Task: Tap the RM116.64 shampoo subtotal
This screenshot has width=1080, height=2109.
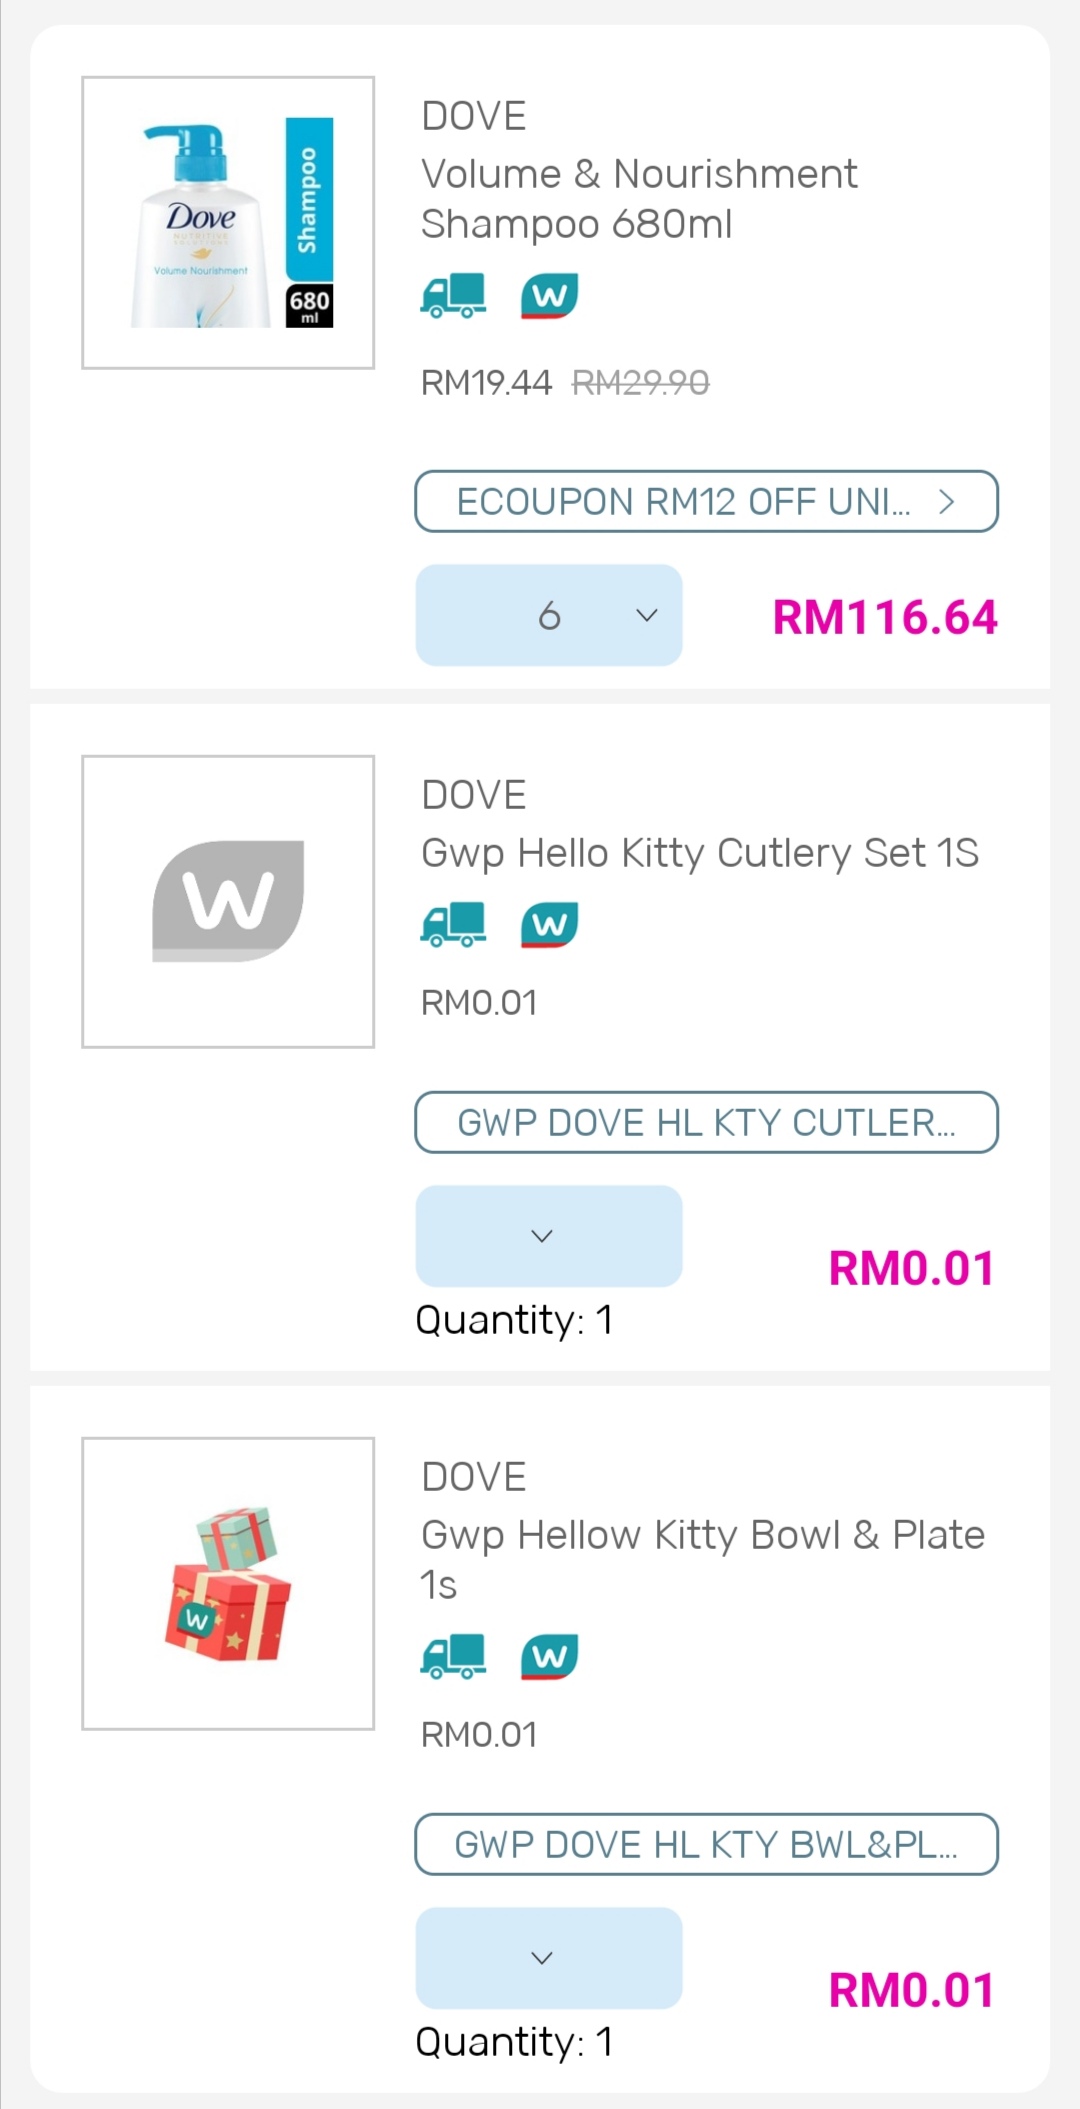Action: coord(884,617)
